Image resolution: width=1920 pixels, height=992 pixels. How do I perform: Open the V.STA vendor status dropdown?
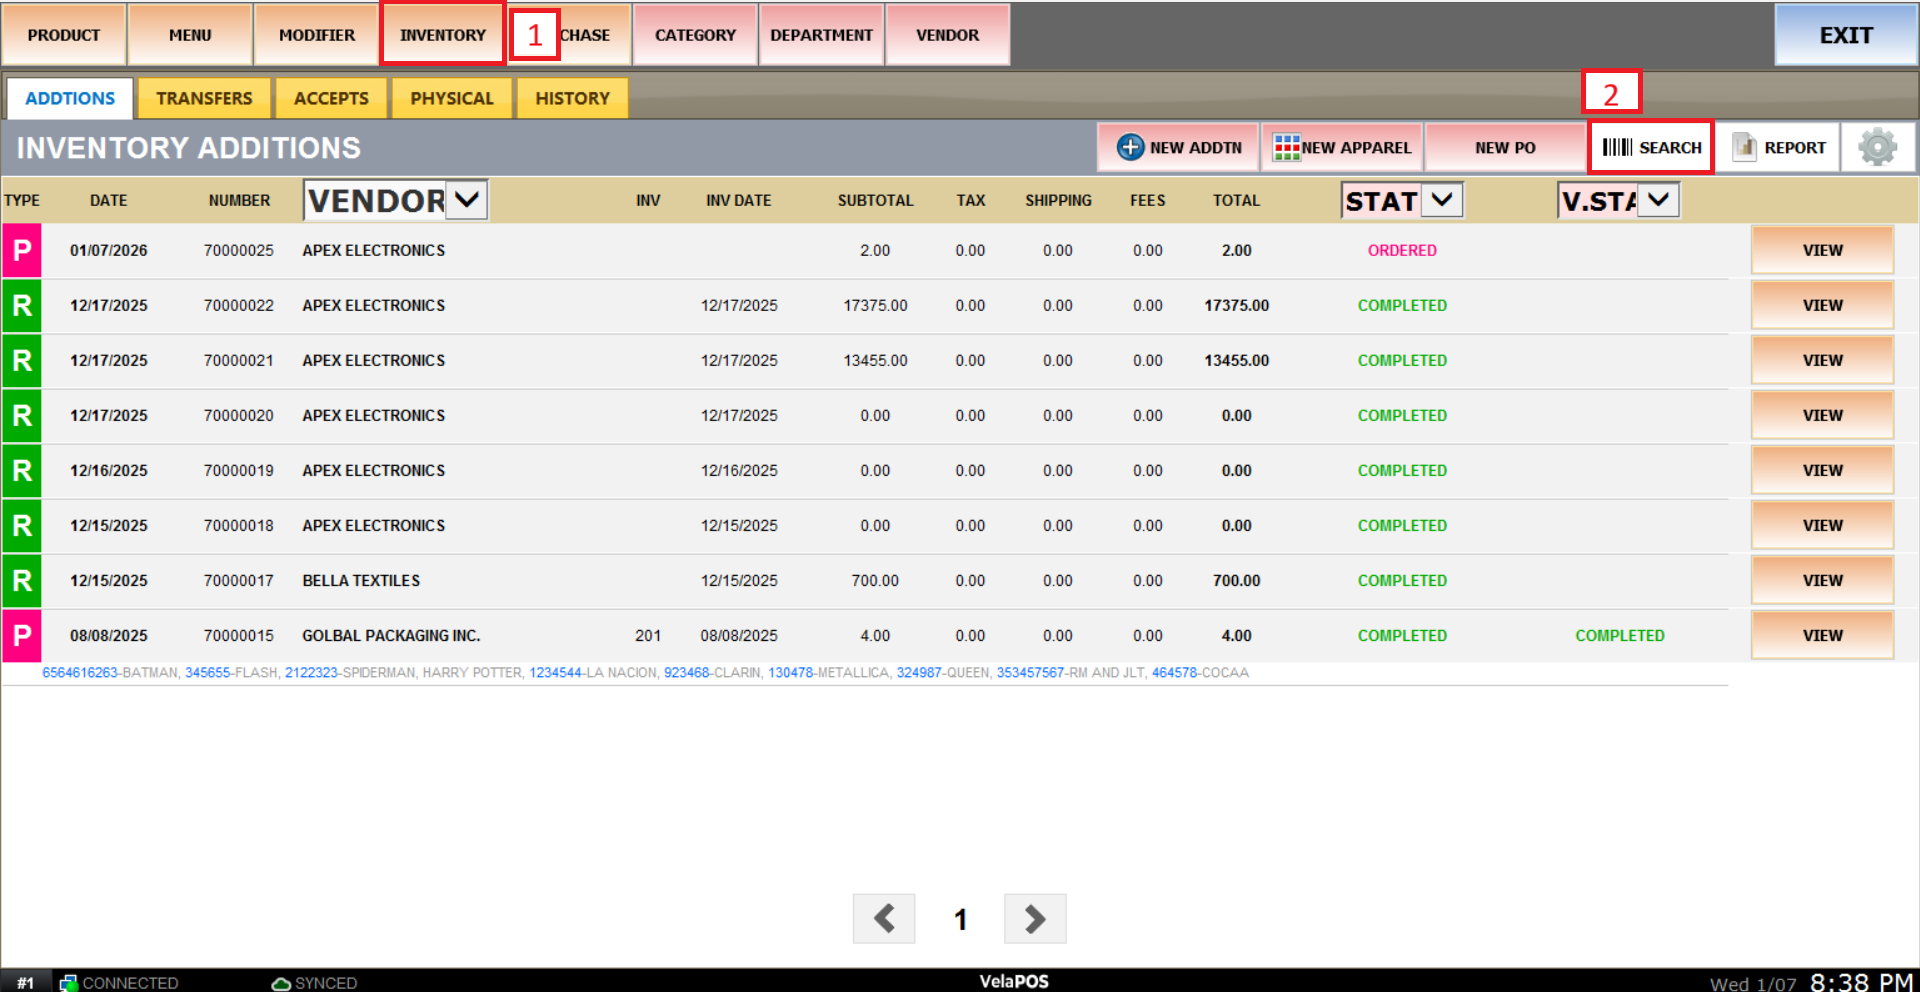pyautogui.click(x=1658, y=200)
